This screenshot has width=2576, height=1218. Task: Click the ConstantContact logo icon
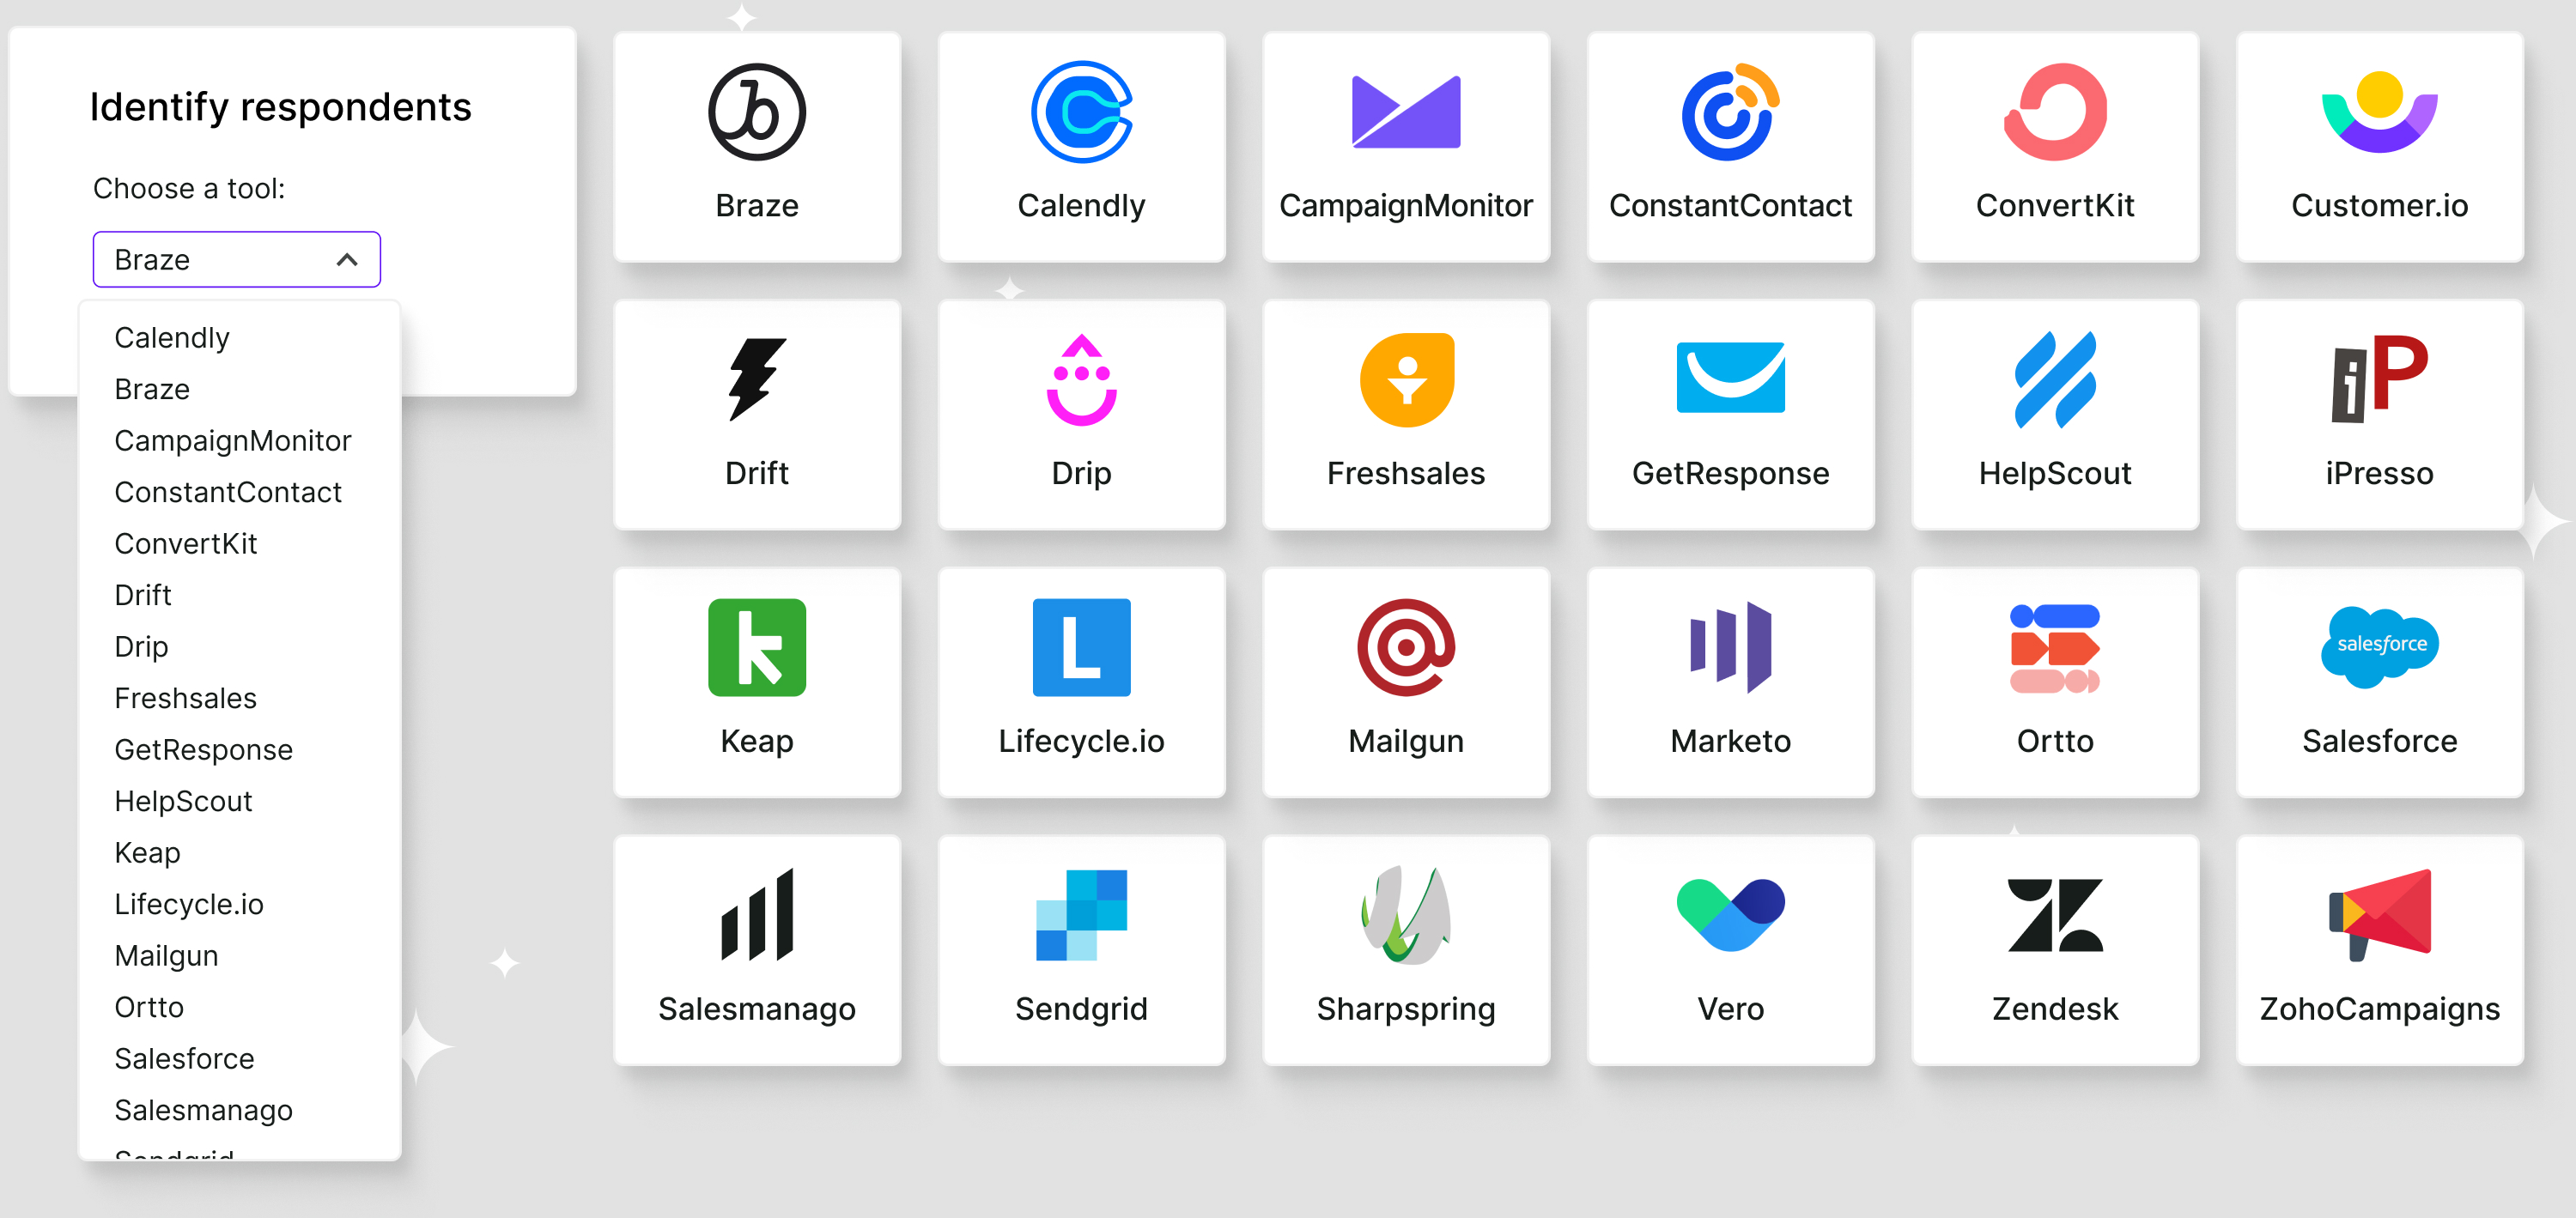coord(1730,112)
